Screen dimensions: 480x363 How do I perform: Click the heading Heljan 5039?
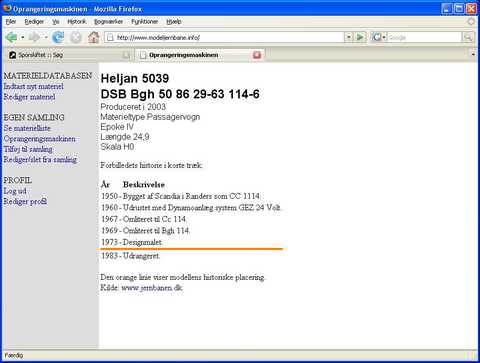(135, 78)
